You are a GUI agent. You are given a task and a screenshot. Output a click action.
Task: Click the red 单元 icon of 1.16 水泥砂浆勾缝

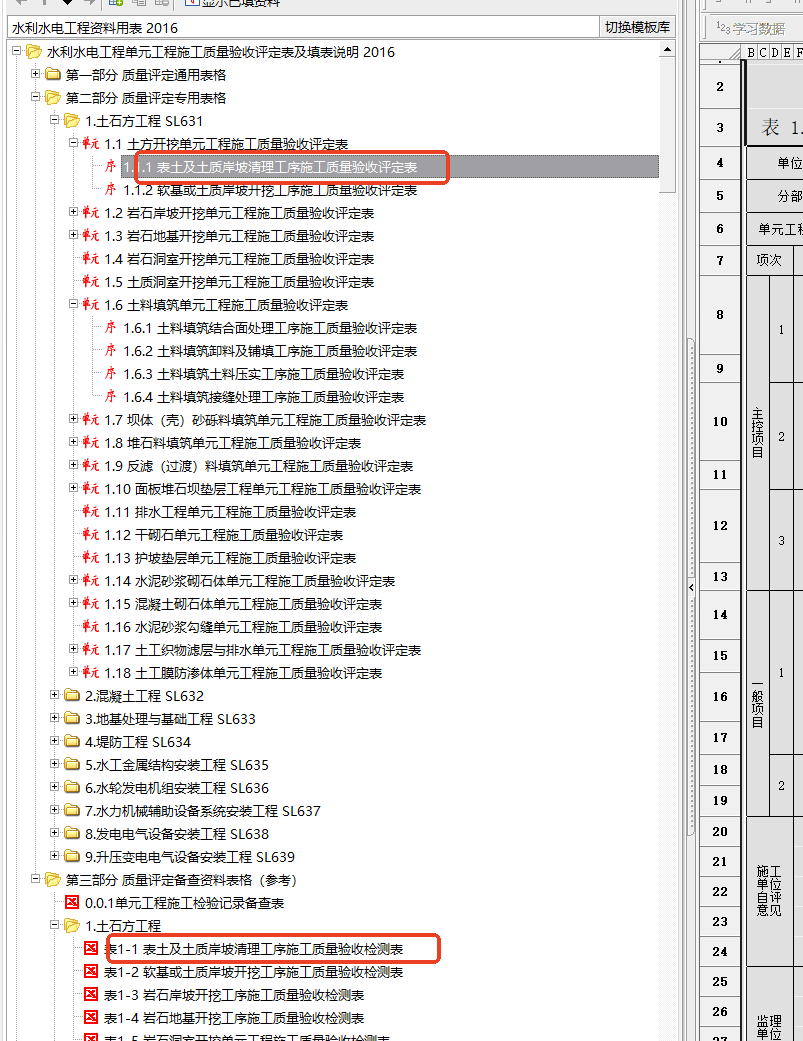click(x=91, y=627)
